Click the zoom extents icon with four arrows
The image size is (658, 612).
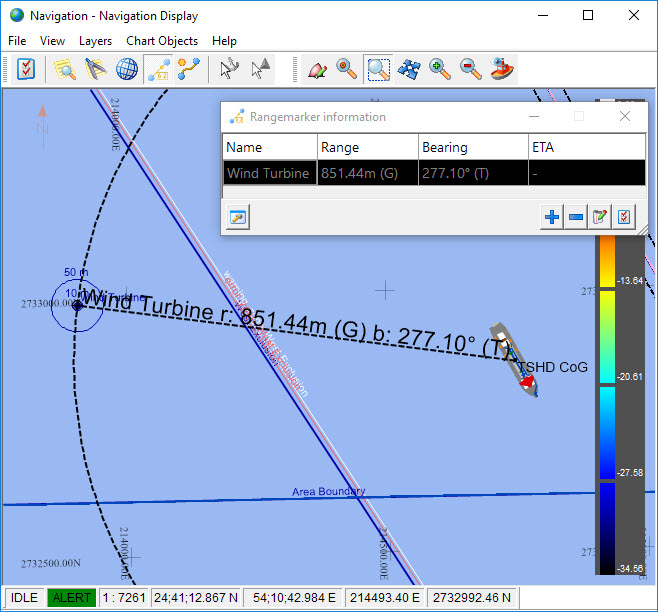point(408,69)
